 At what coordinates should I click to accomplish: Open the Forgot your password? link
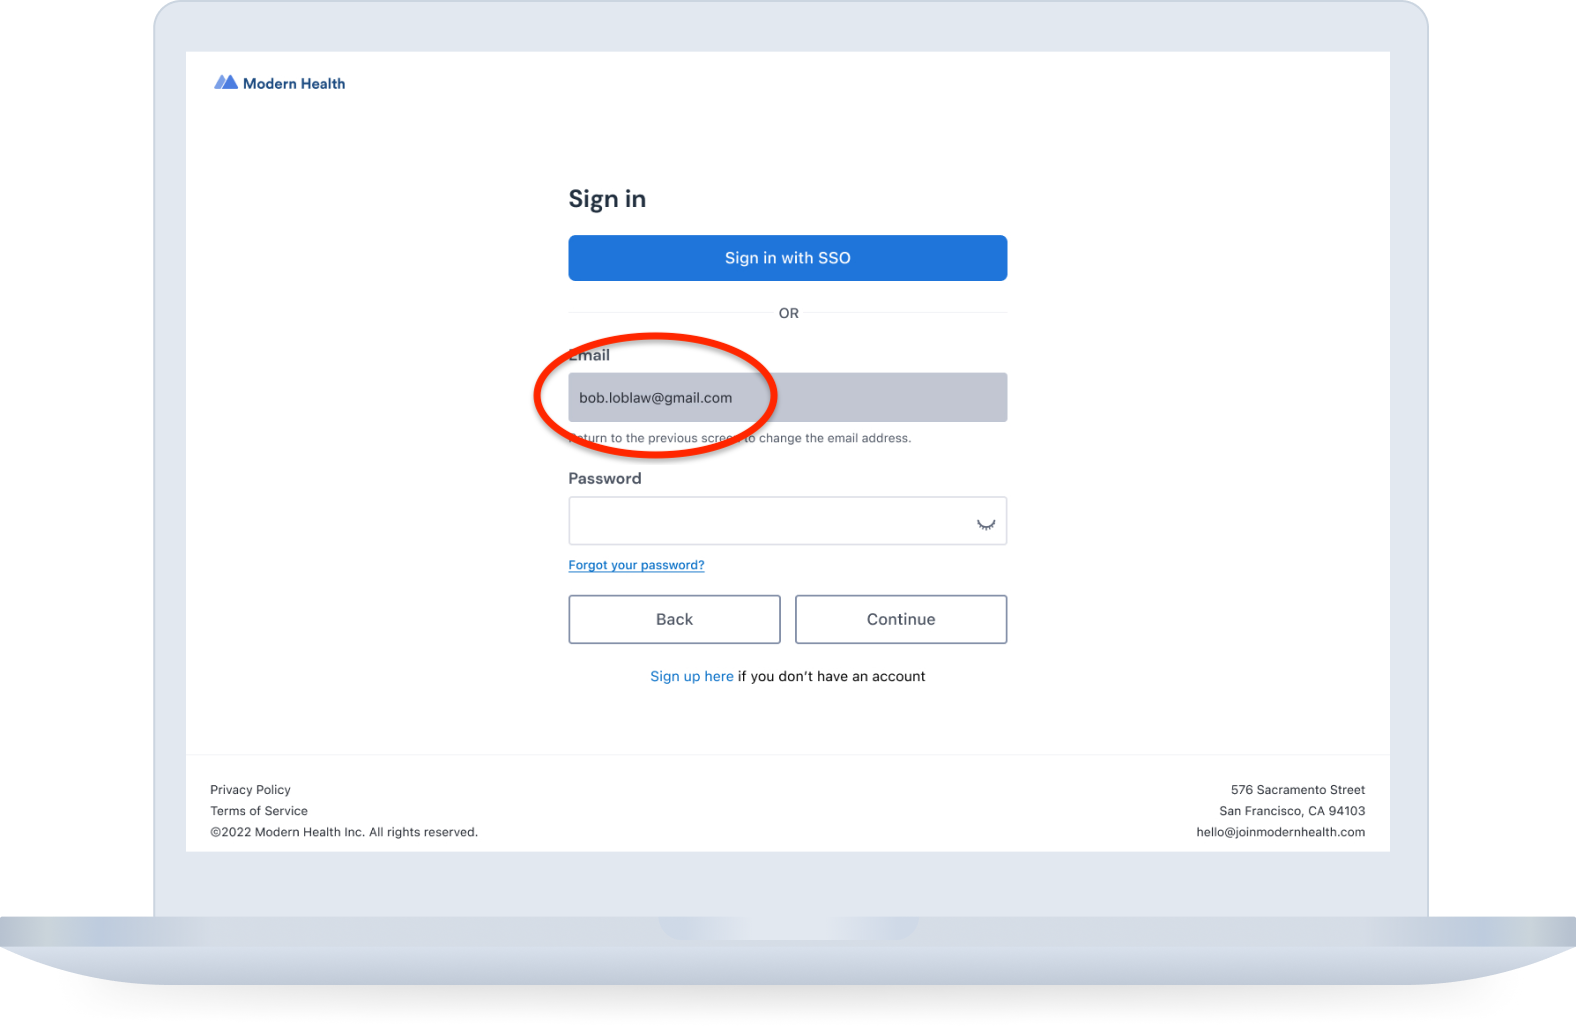[x=636, y=565]
